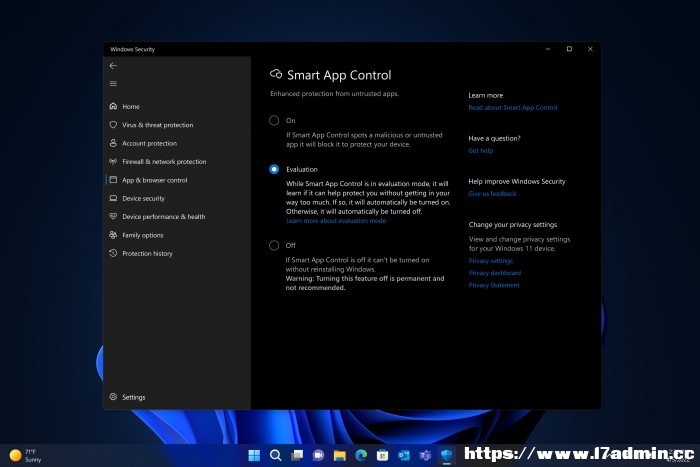This screenshot has width=700, height=467.
Task: View Protection history
Action: pyautogui.click(x=147, y=253)
